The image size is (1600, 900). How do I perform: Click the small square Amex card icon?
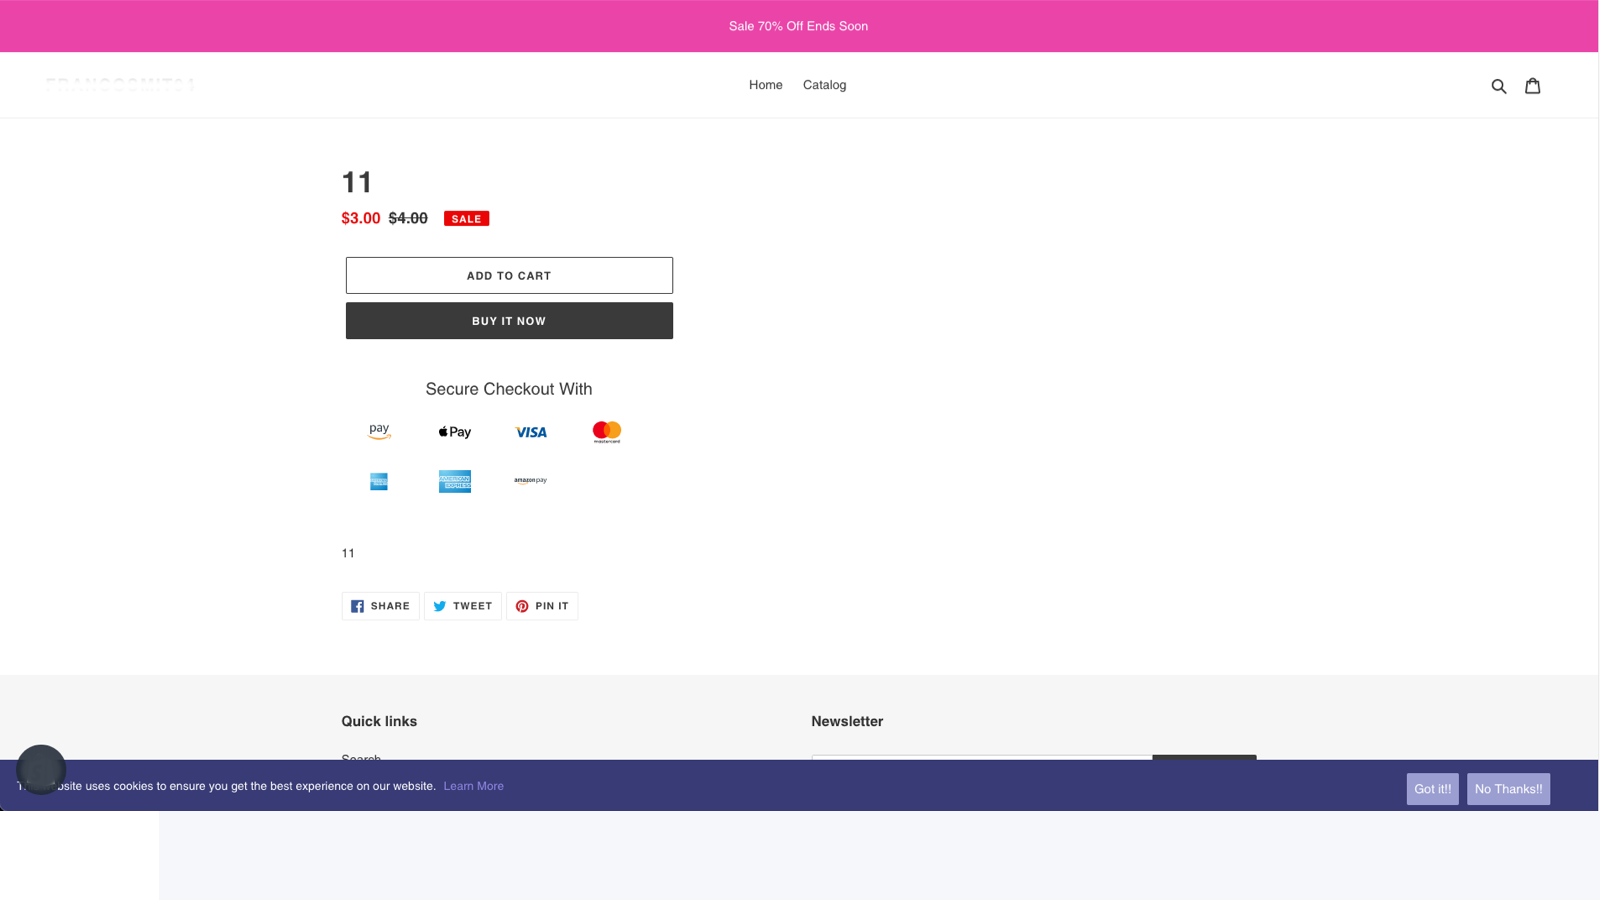click(x=379, y=482)
